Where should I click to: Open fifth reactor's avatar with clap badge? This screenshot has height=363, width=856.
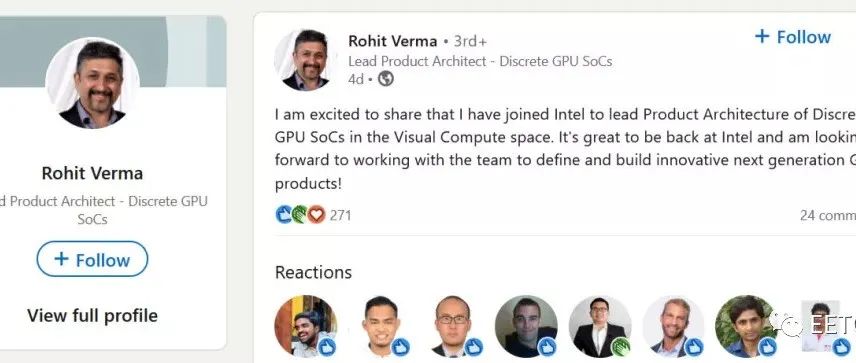pos(600,326)
